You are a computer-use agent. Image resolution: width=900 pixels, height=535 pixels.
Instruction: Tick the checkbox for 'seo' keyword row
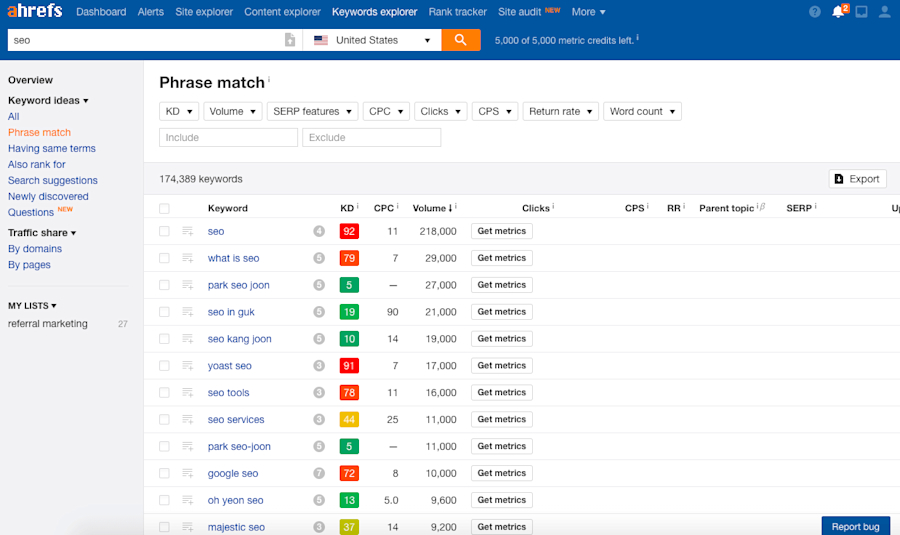tap(164, 231)
